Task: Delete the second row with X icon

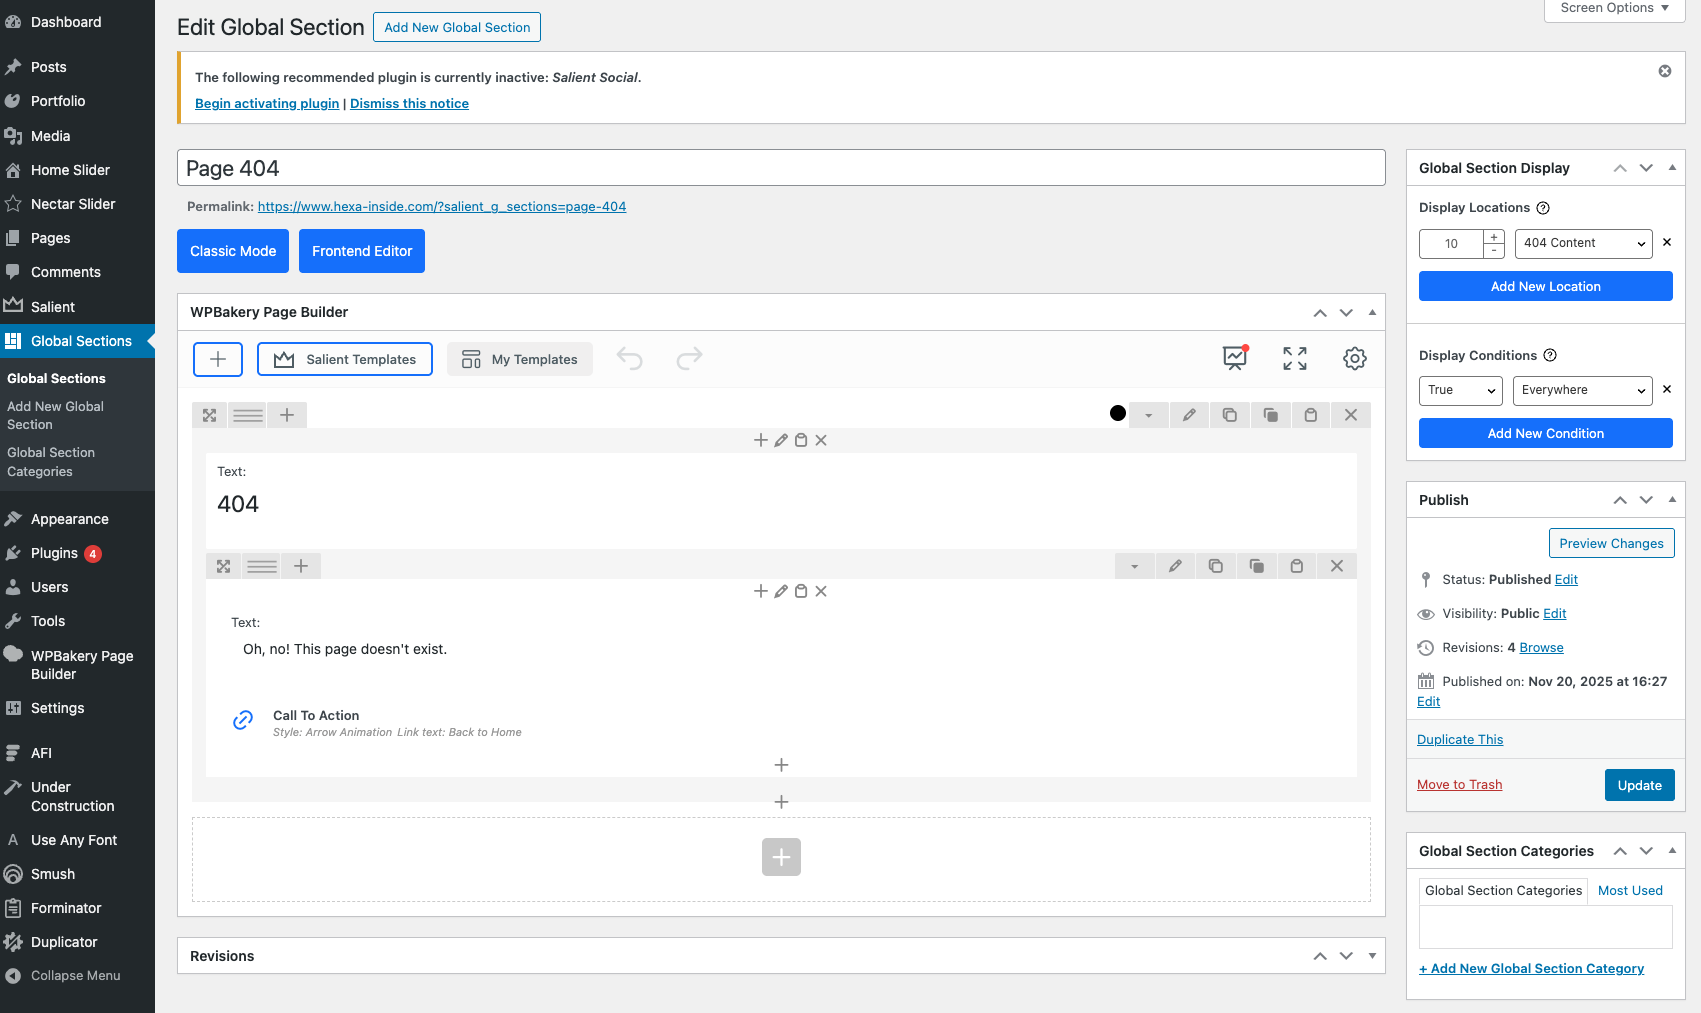Action: [1337, 566]
